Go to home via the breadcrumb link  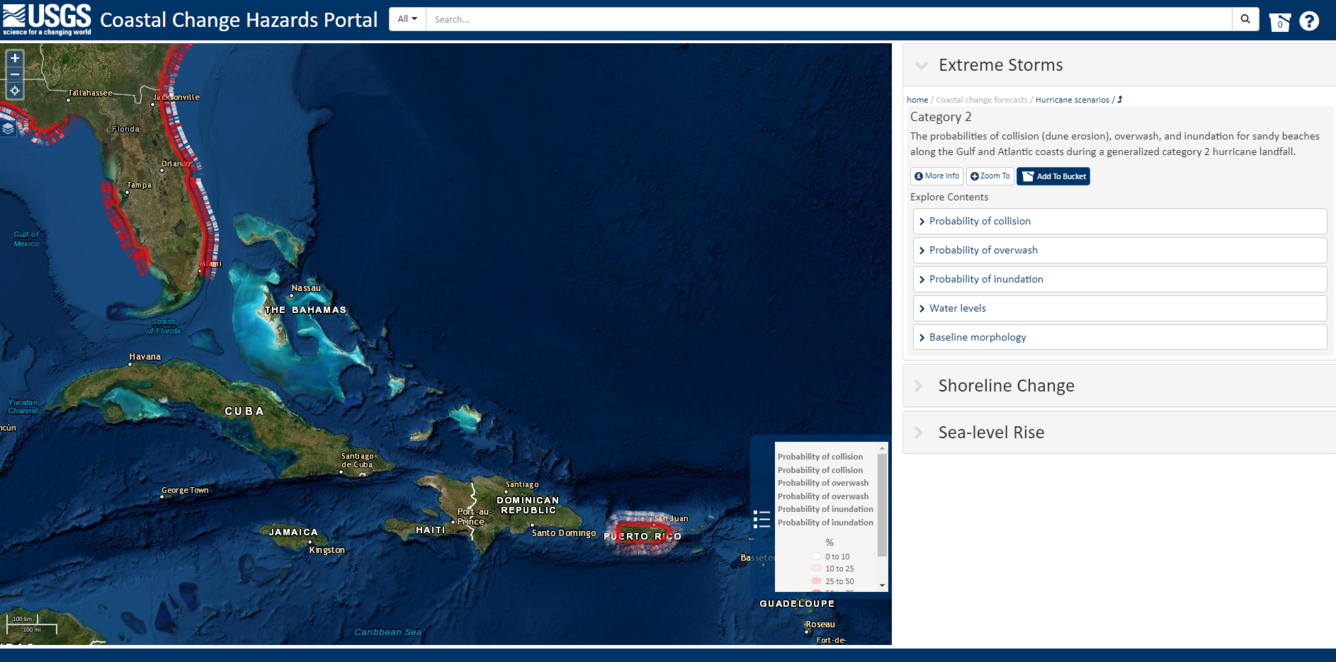[917, 99]
